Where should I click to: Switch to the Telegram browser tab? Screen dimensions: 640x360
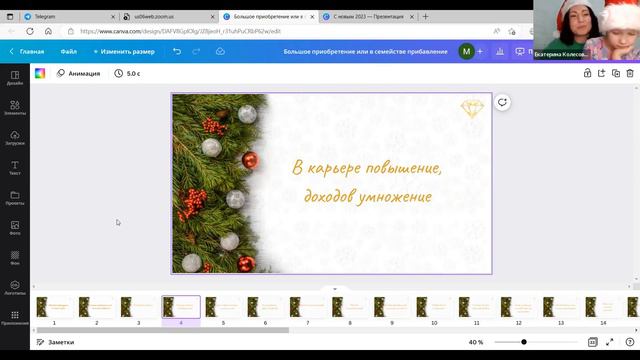click(x=70, y=17)
